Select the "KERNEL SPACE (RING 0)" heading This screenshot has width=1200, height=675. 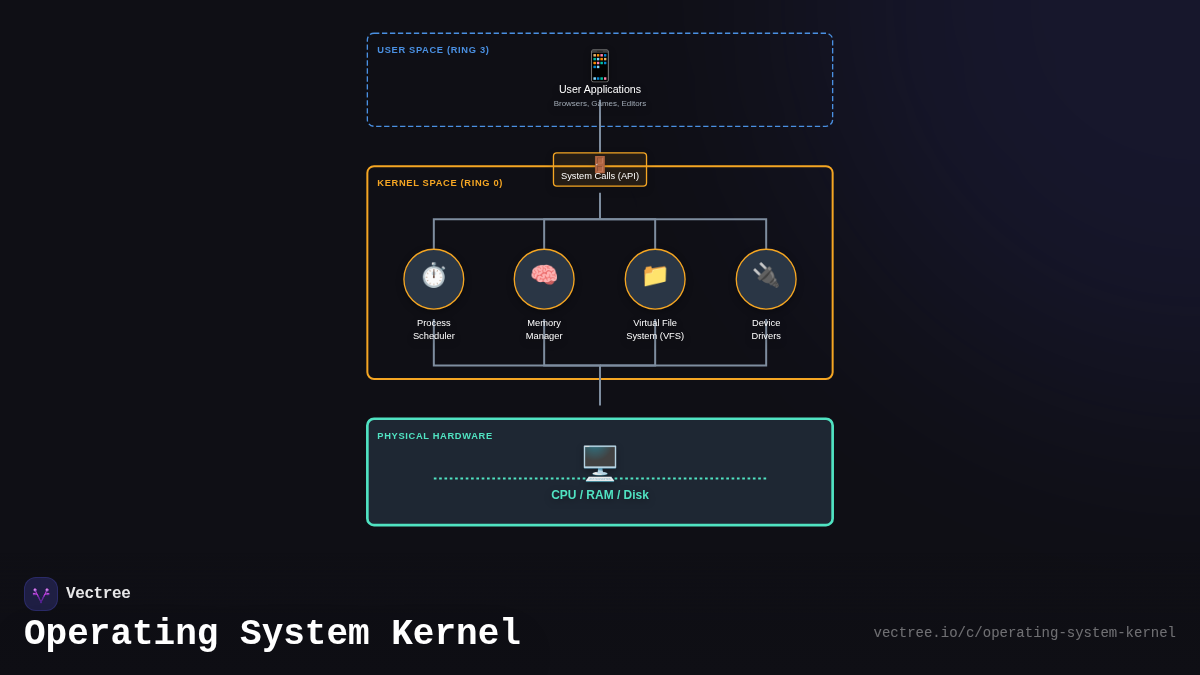440,183
